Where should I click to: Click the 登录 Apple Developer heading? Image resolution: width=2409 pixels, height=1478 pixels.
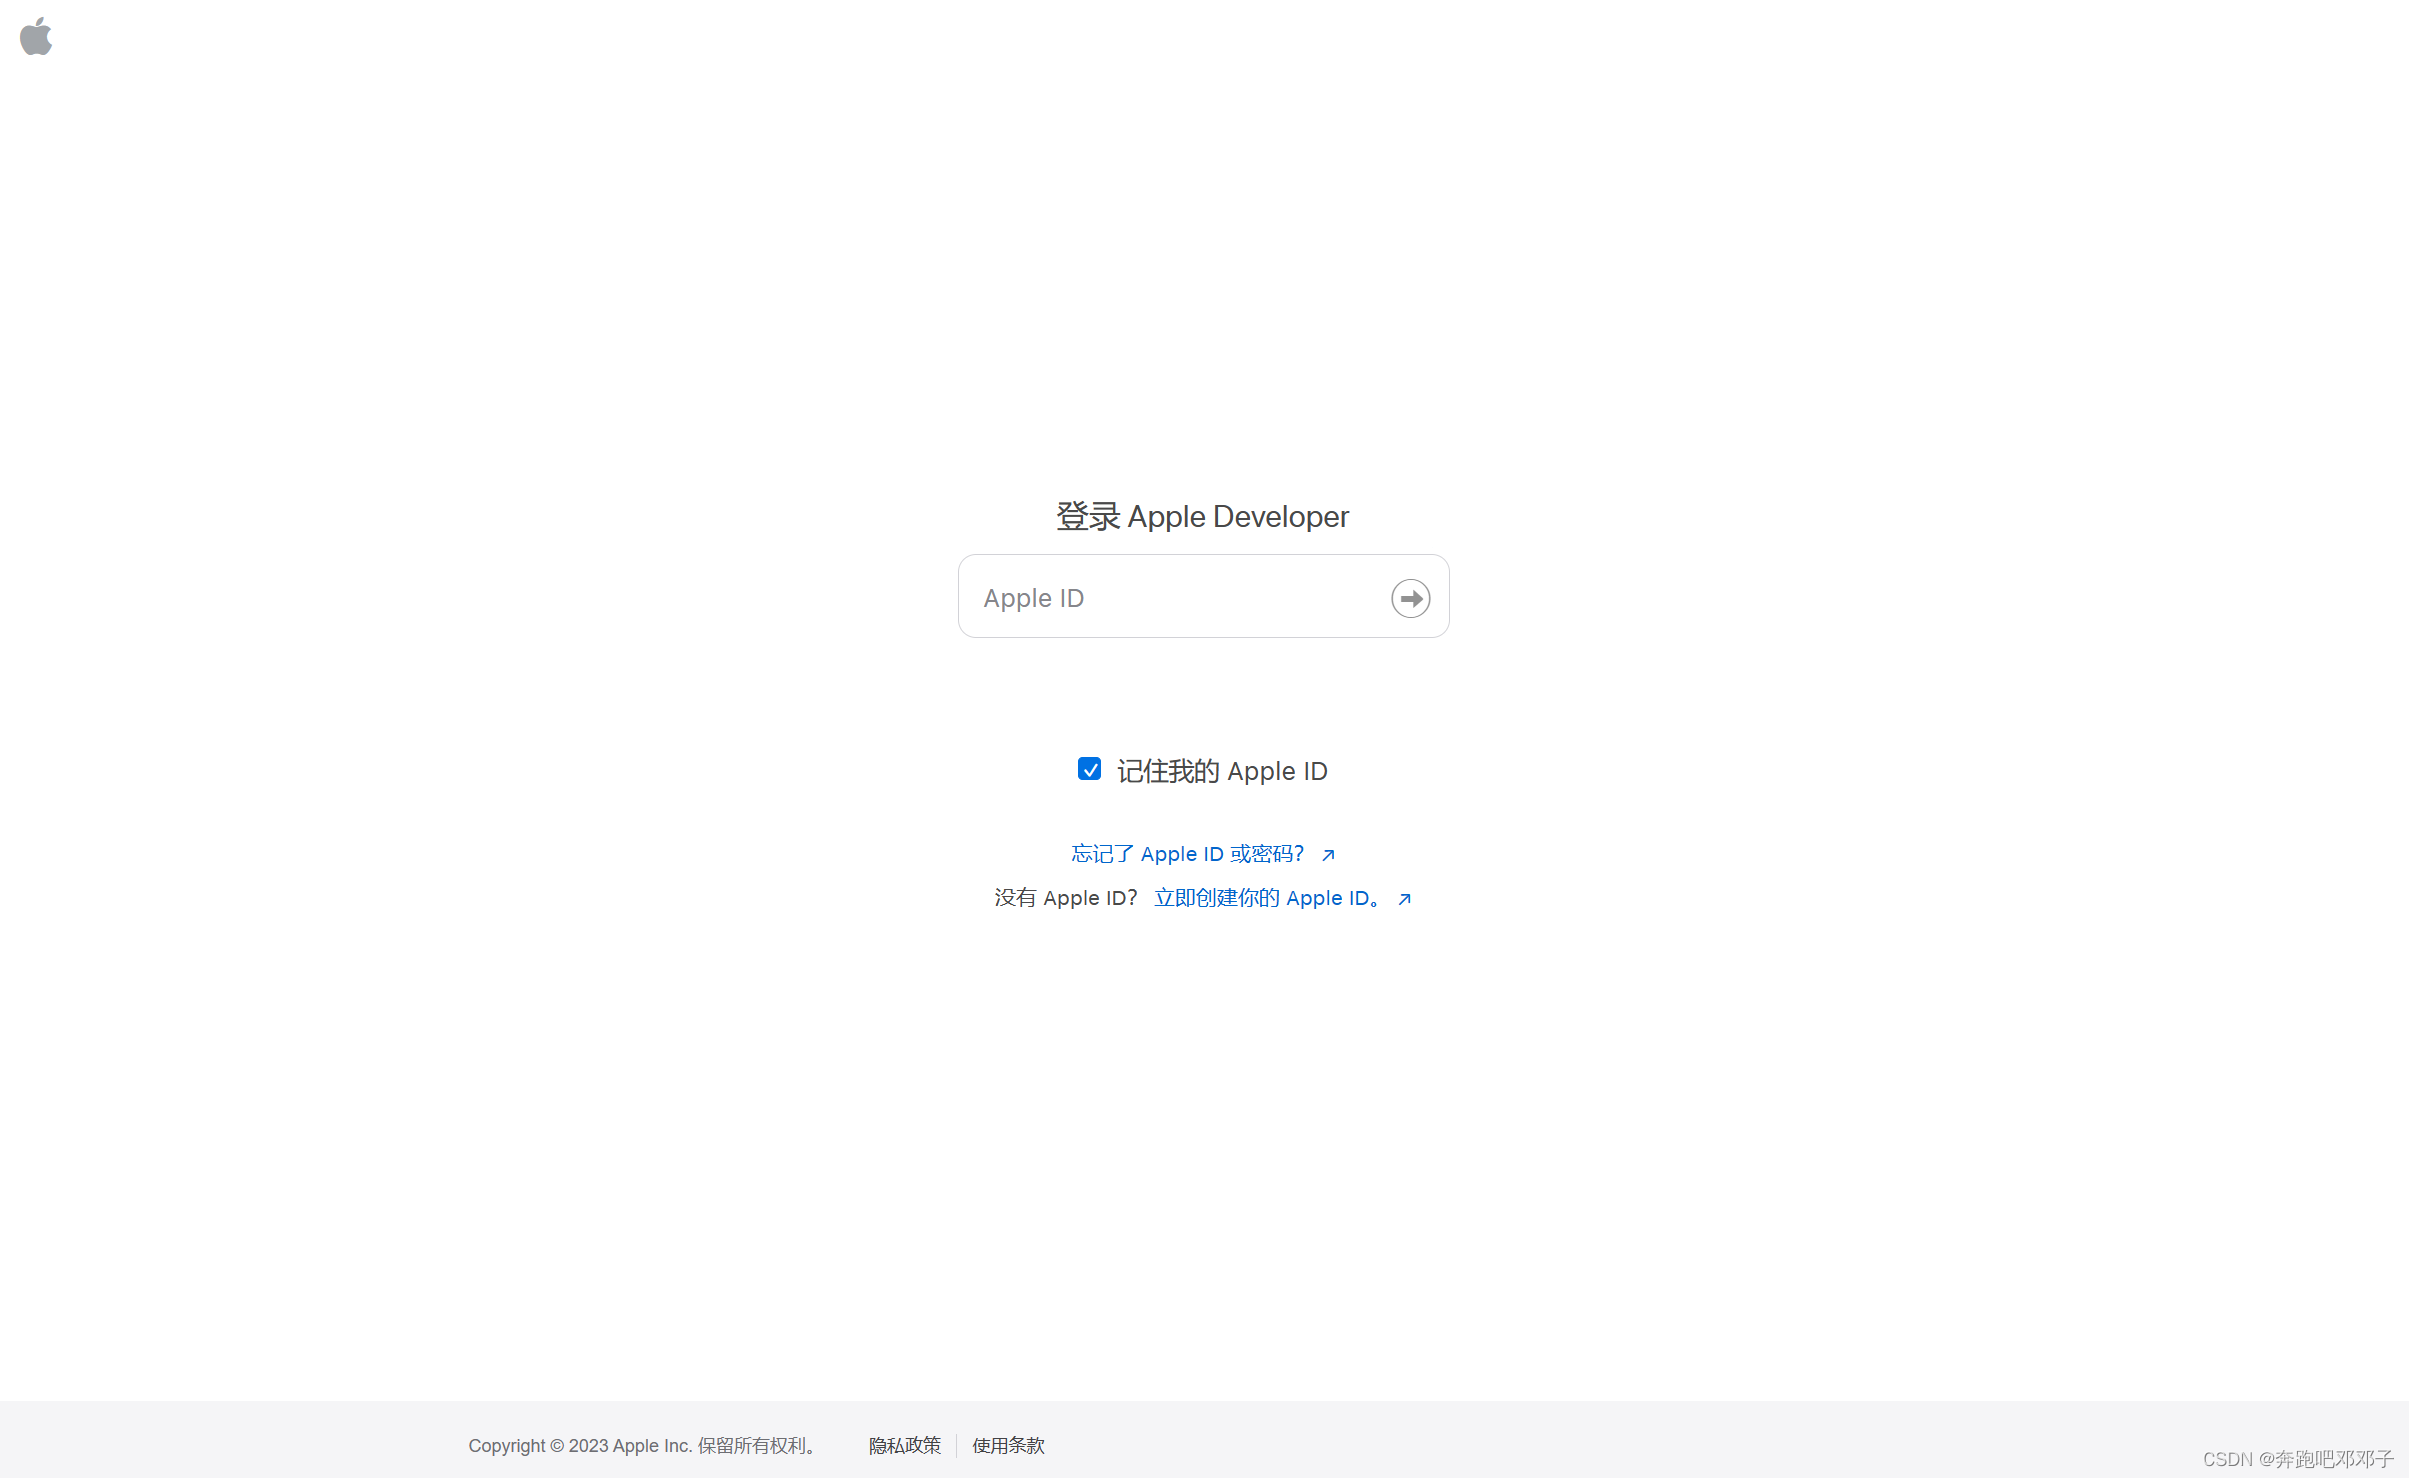coord(1203,517)
